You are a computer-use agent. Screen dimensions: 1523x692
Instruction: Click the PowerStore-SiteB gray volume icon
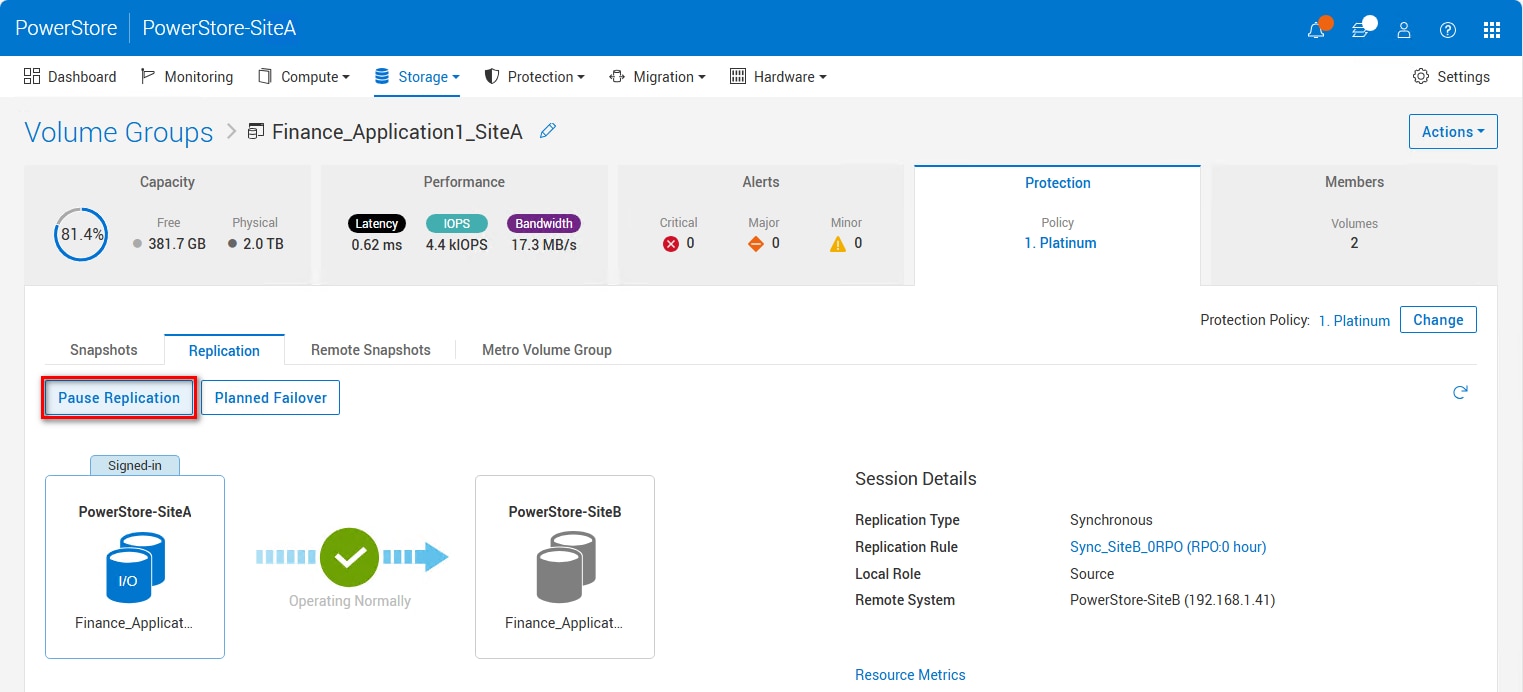click(x=565, y=568)
